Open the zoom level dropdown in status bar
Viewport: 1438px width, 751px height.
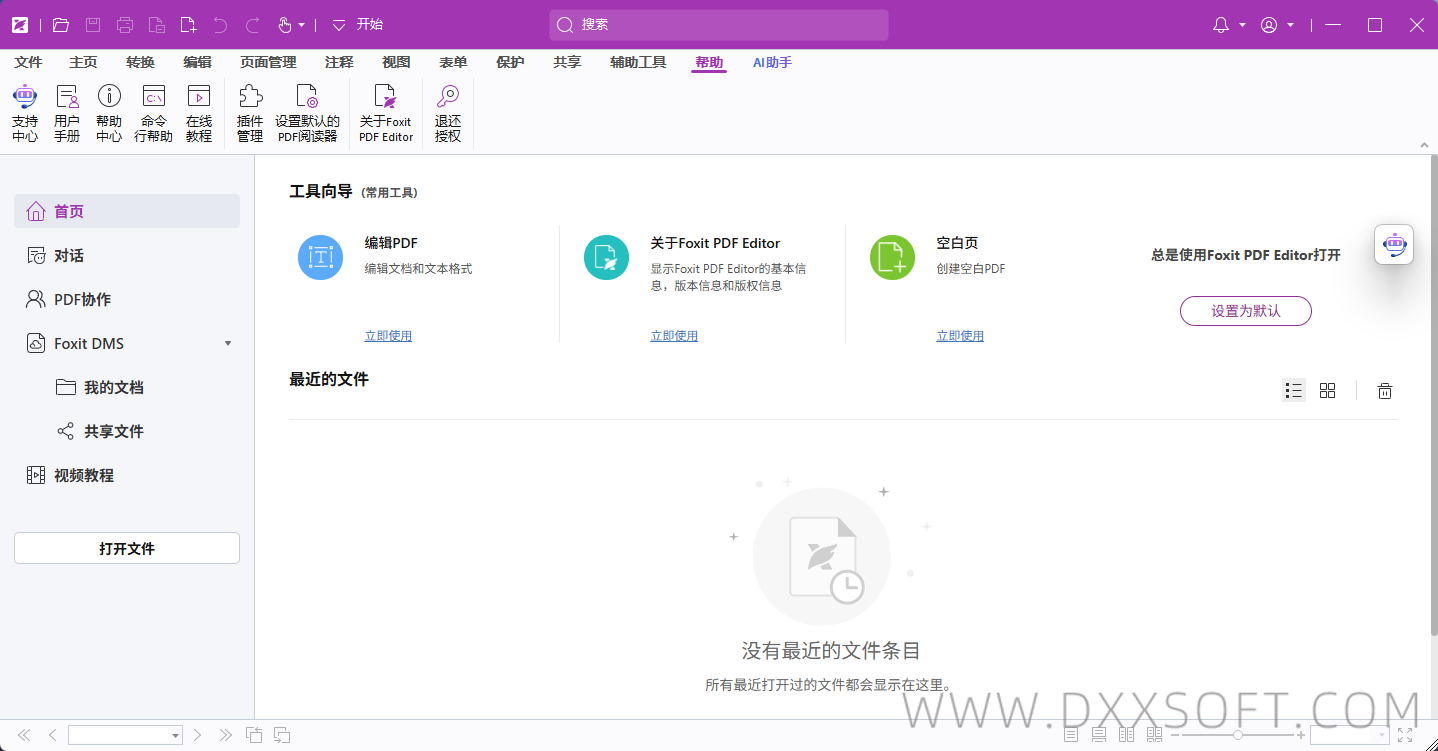pyautogui.click(x=1383, y=736)
